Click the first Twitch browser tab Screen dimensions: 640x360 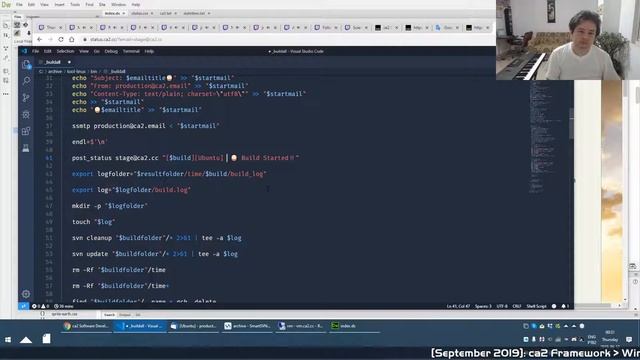(x=50, y=27)
